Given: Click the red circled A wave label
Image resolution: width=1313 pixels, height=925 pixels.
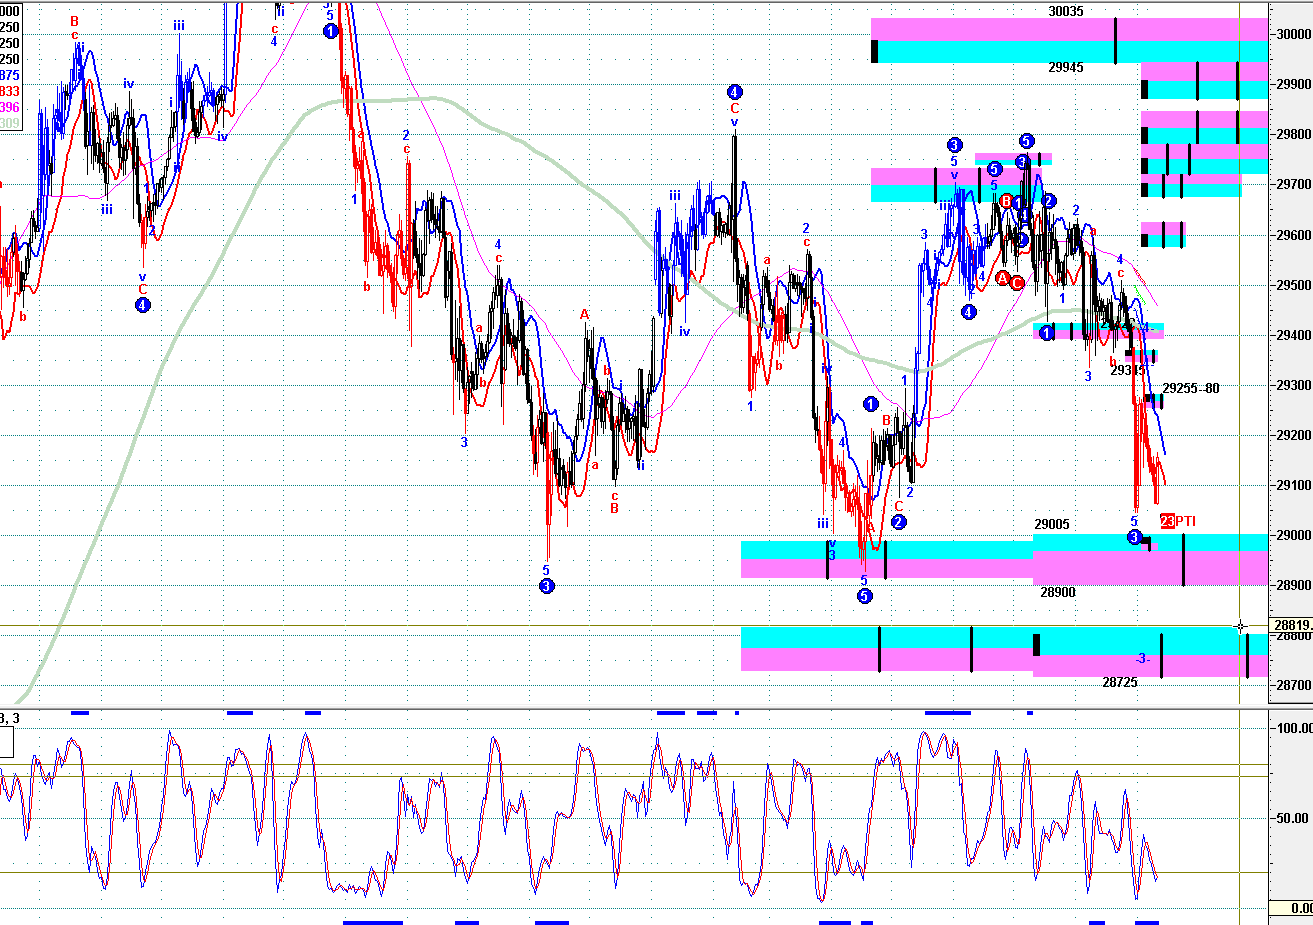Looking at the screenshot, I should point(1003,279).
